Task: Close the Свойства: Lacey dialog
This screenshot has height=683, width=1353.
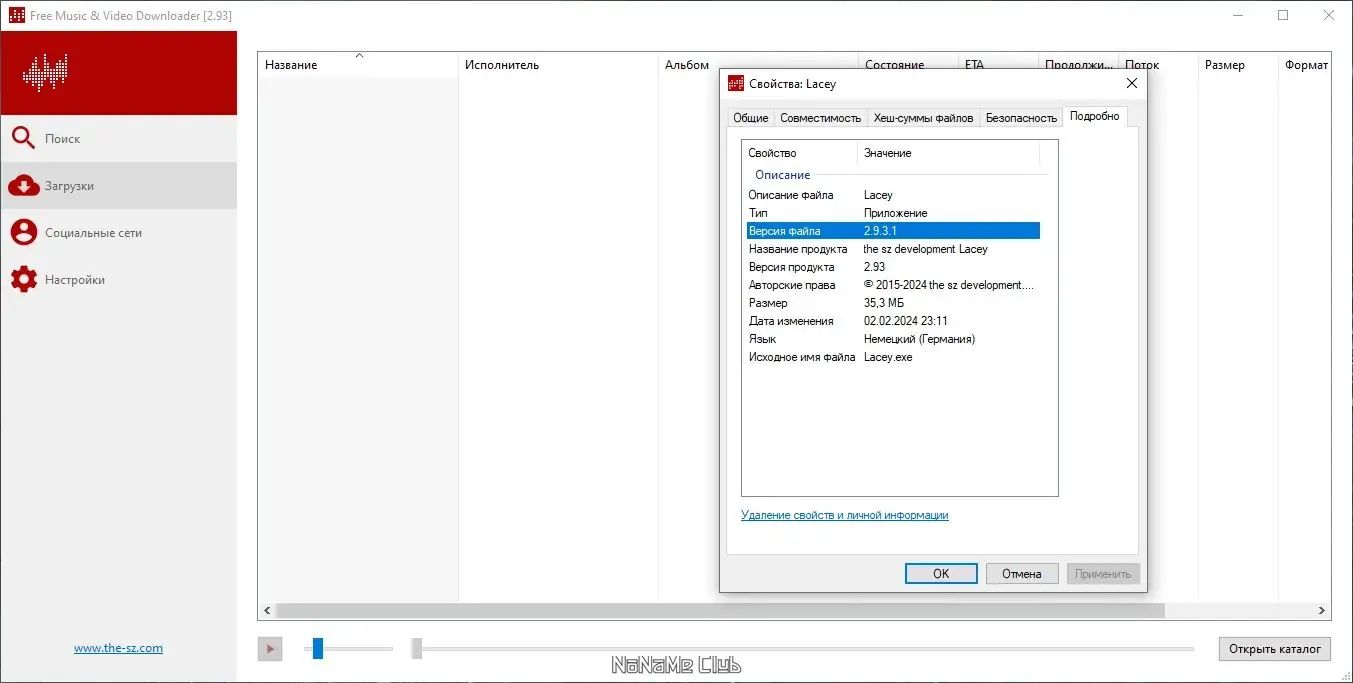Action: point(1132,84)
